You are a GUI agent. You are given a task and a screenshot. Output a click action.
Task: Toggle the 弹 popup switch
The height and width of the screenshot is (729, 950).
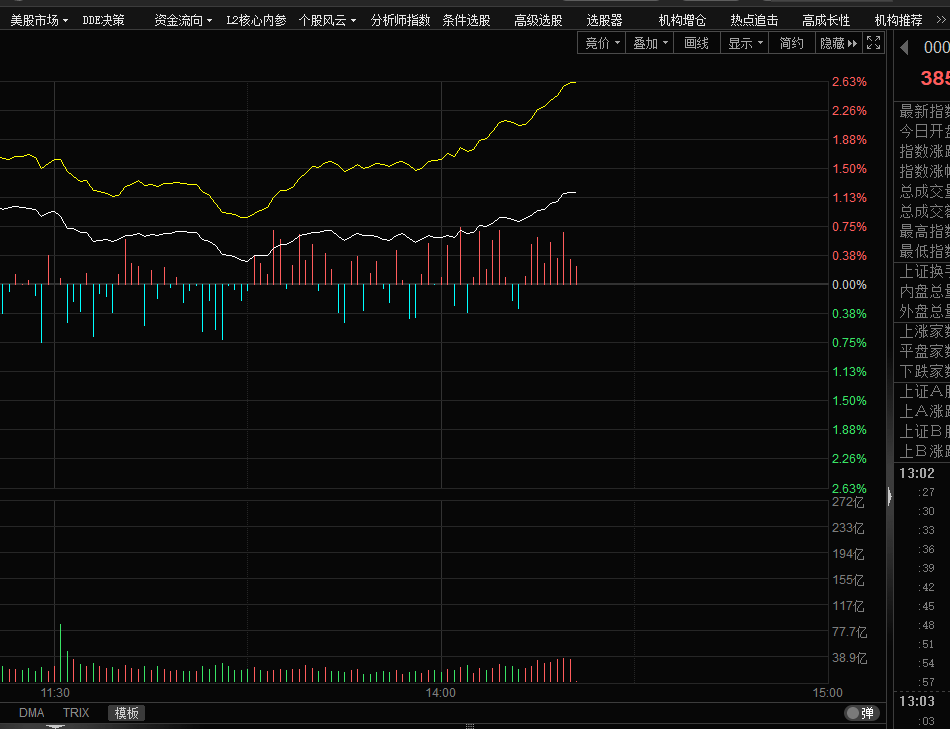coord(859,713)
